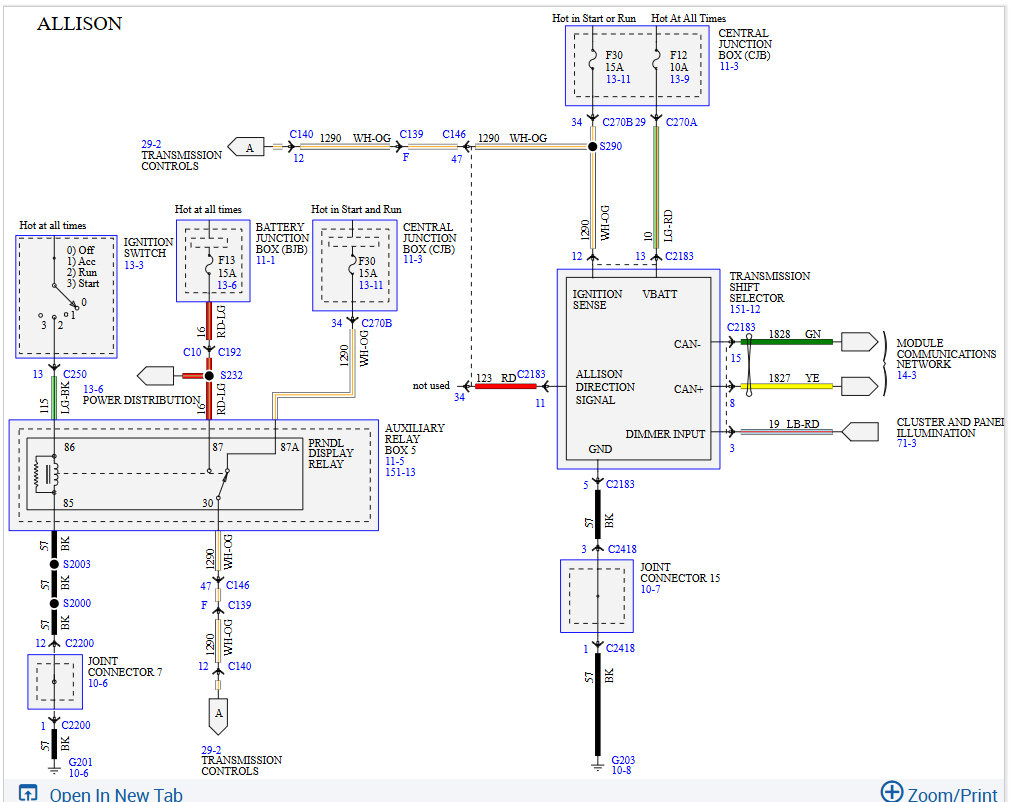This screenshot has width=1018, height=802.
Task: Open the 14-3 Module Communications Network reference
Action: tap(906, 375)
